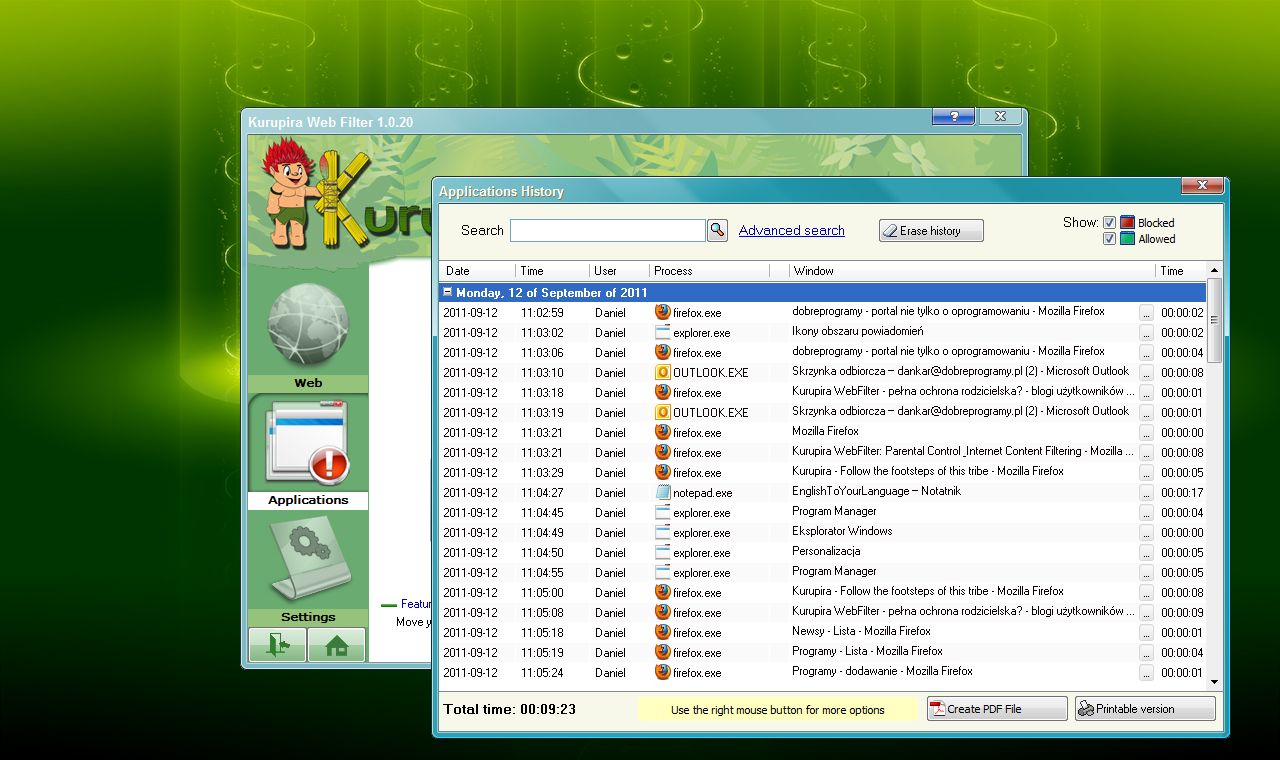Sort by the Window column header
This screenshot has width=1280, height=760.
click(x=972, y=271)
